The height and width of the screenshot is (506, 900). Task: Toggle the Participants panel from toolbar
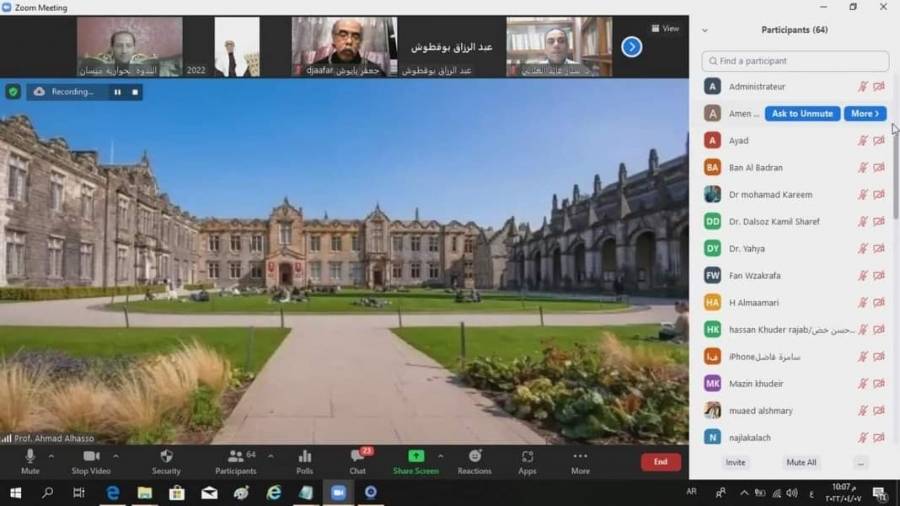coord(236,461)
